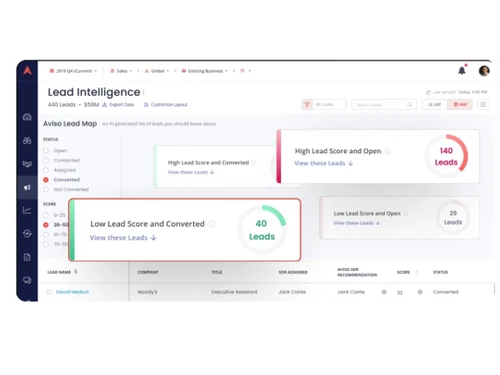Open the 2019 Q4 (Current) period dropdown
This screenshot has height=375, width=500.
click(73, 71)
